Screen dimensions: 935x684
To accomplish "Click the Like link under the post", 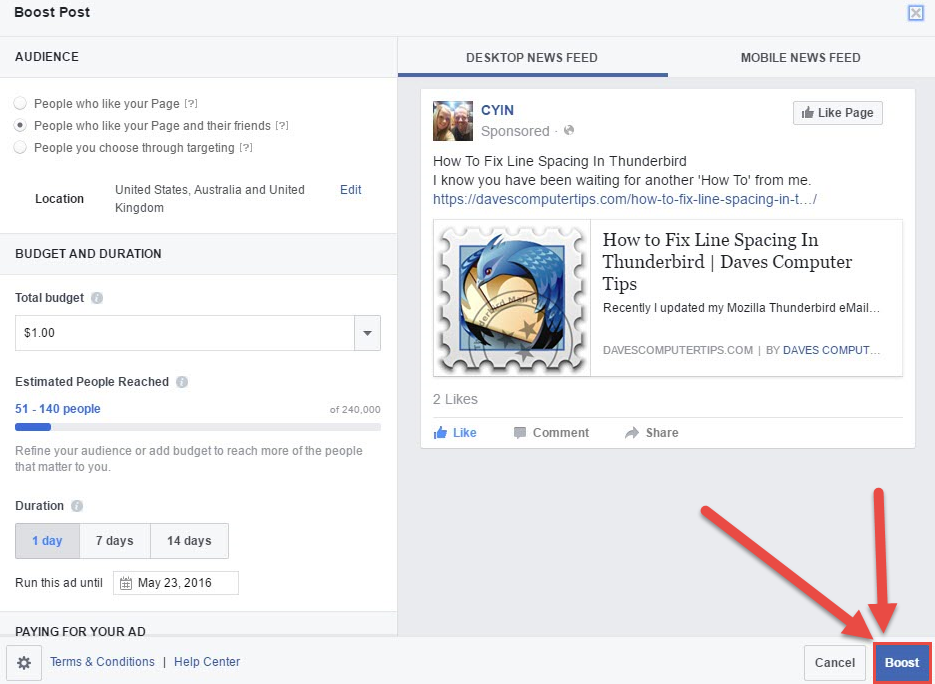I will coord(465,433).
